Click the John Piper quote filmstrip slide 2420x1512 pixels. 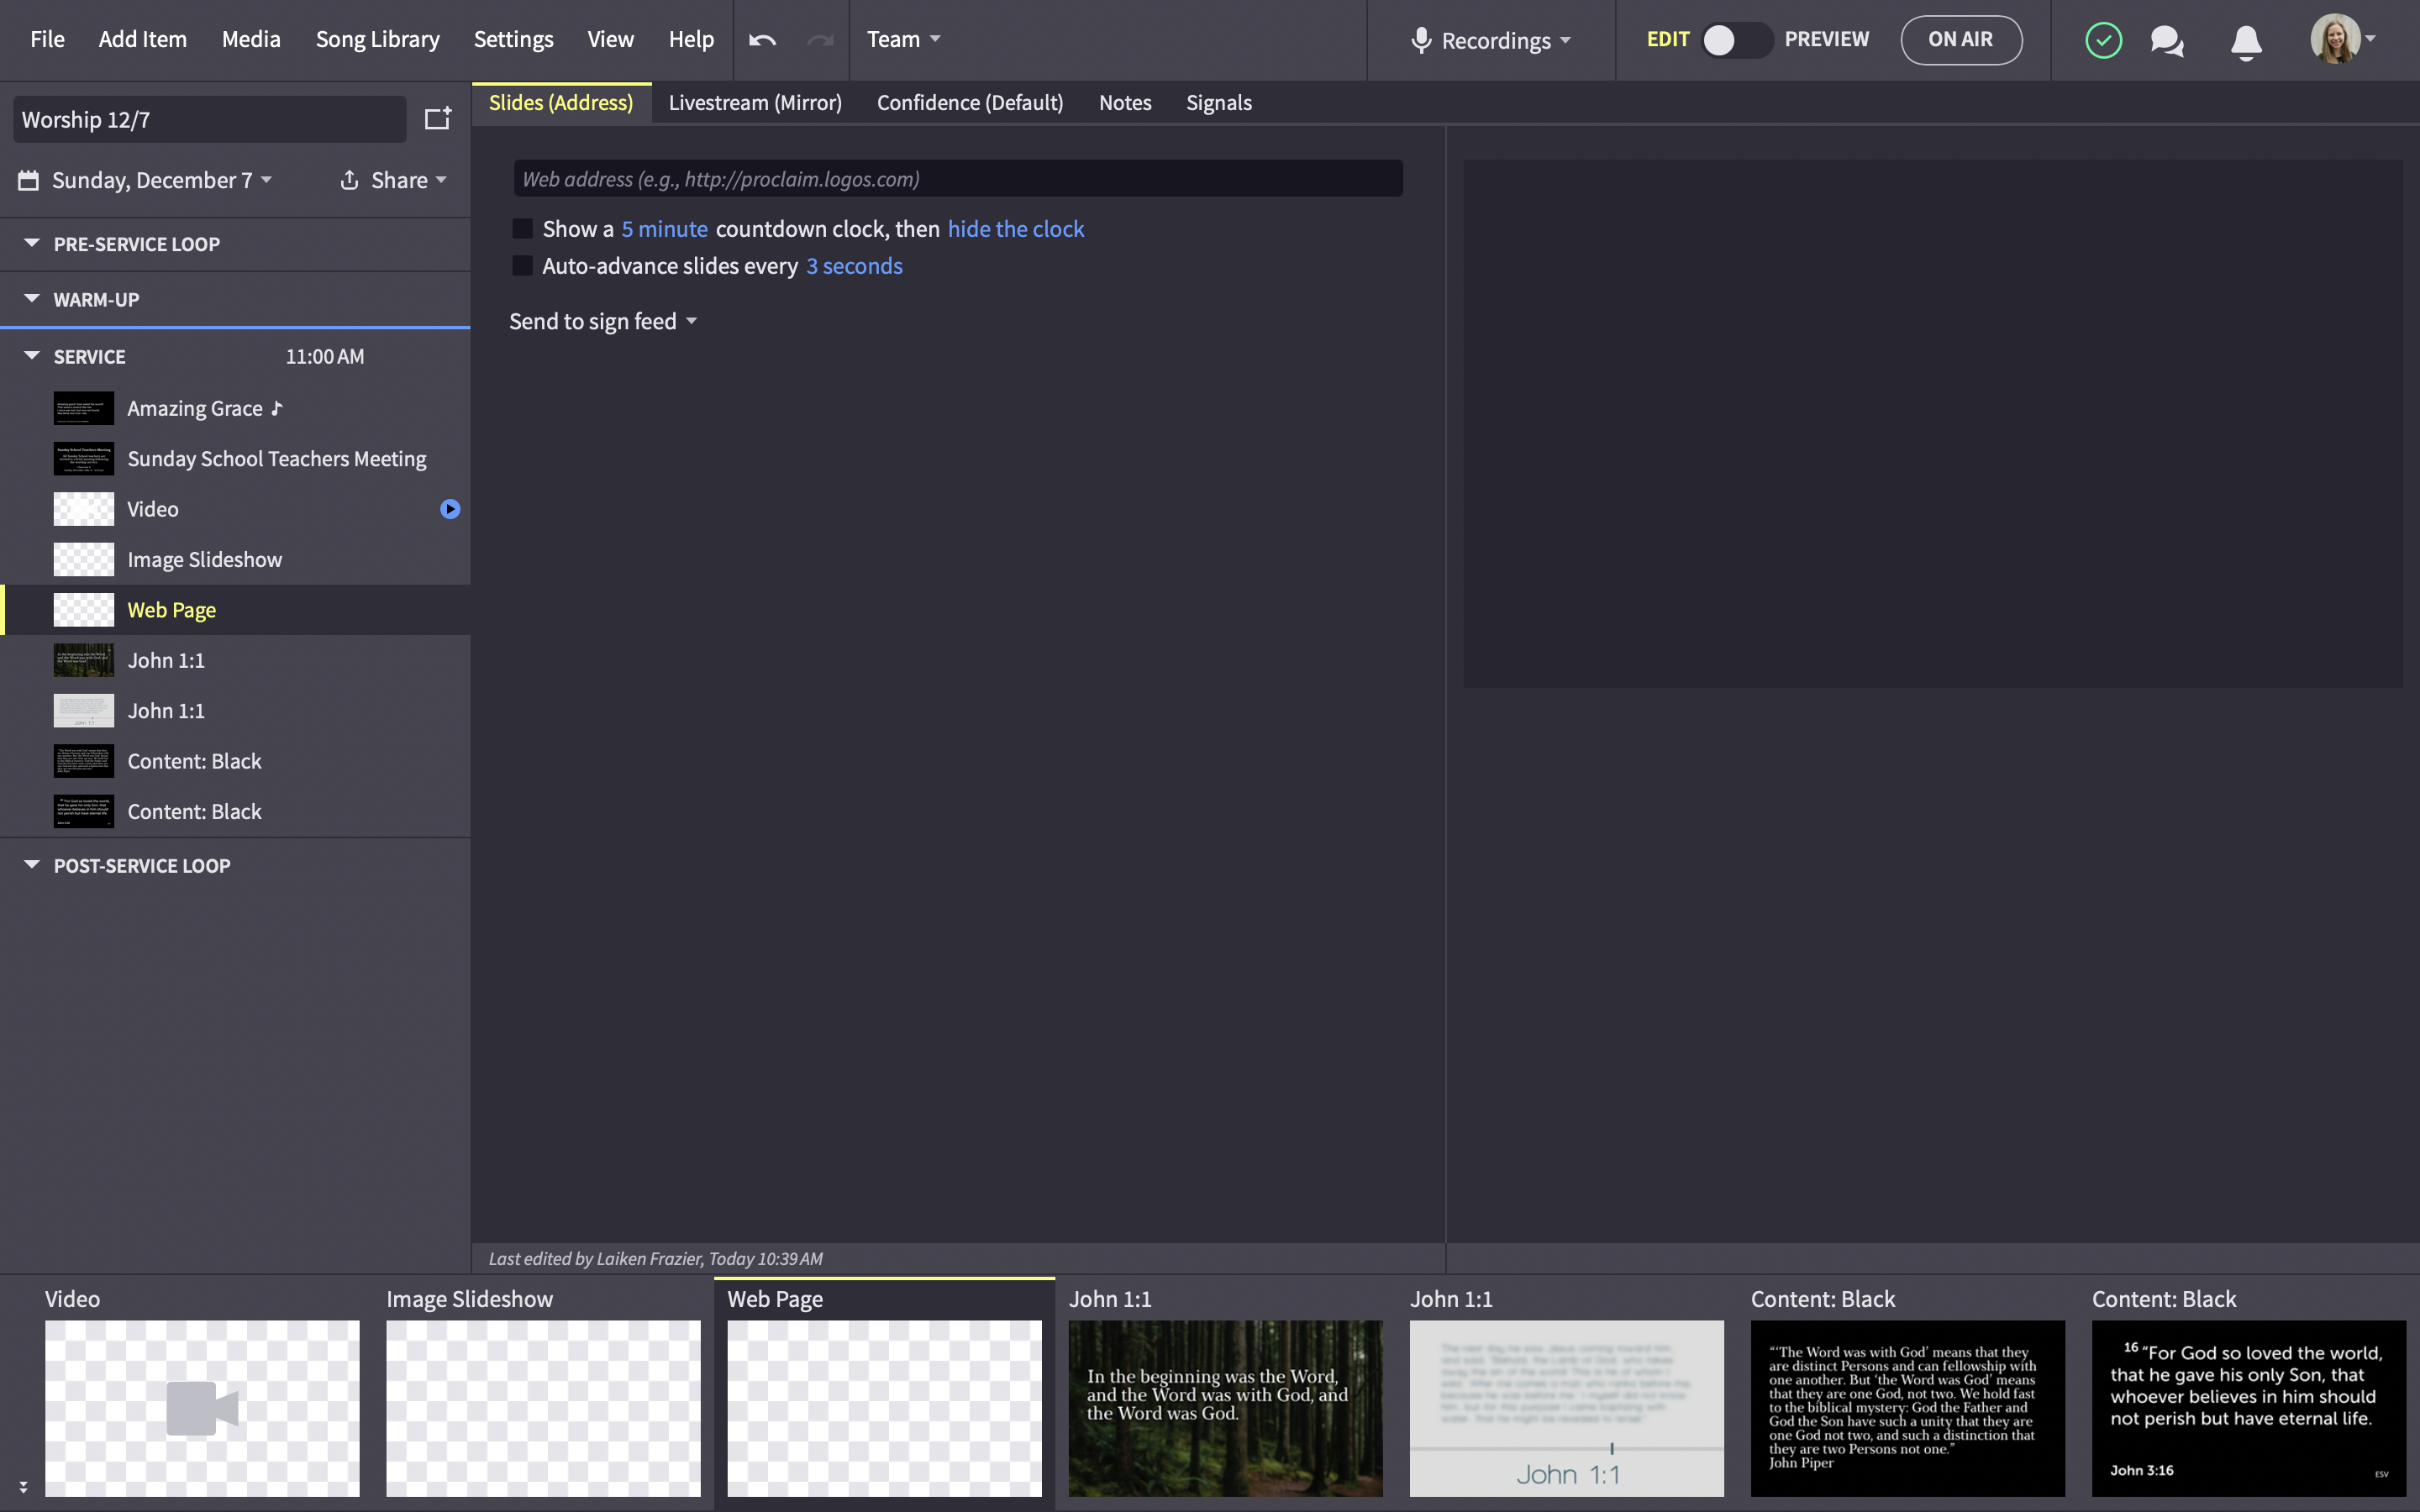[x=1907, y=1408]
